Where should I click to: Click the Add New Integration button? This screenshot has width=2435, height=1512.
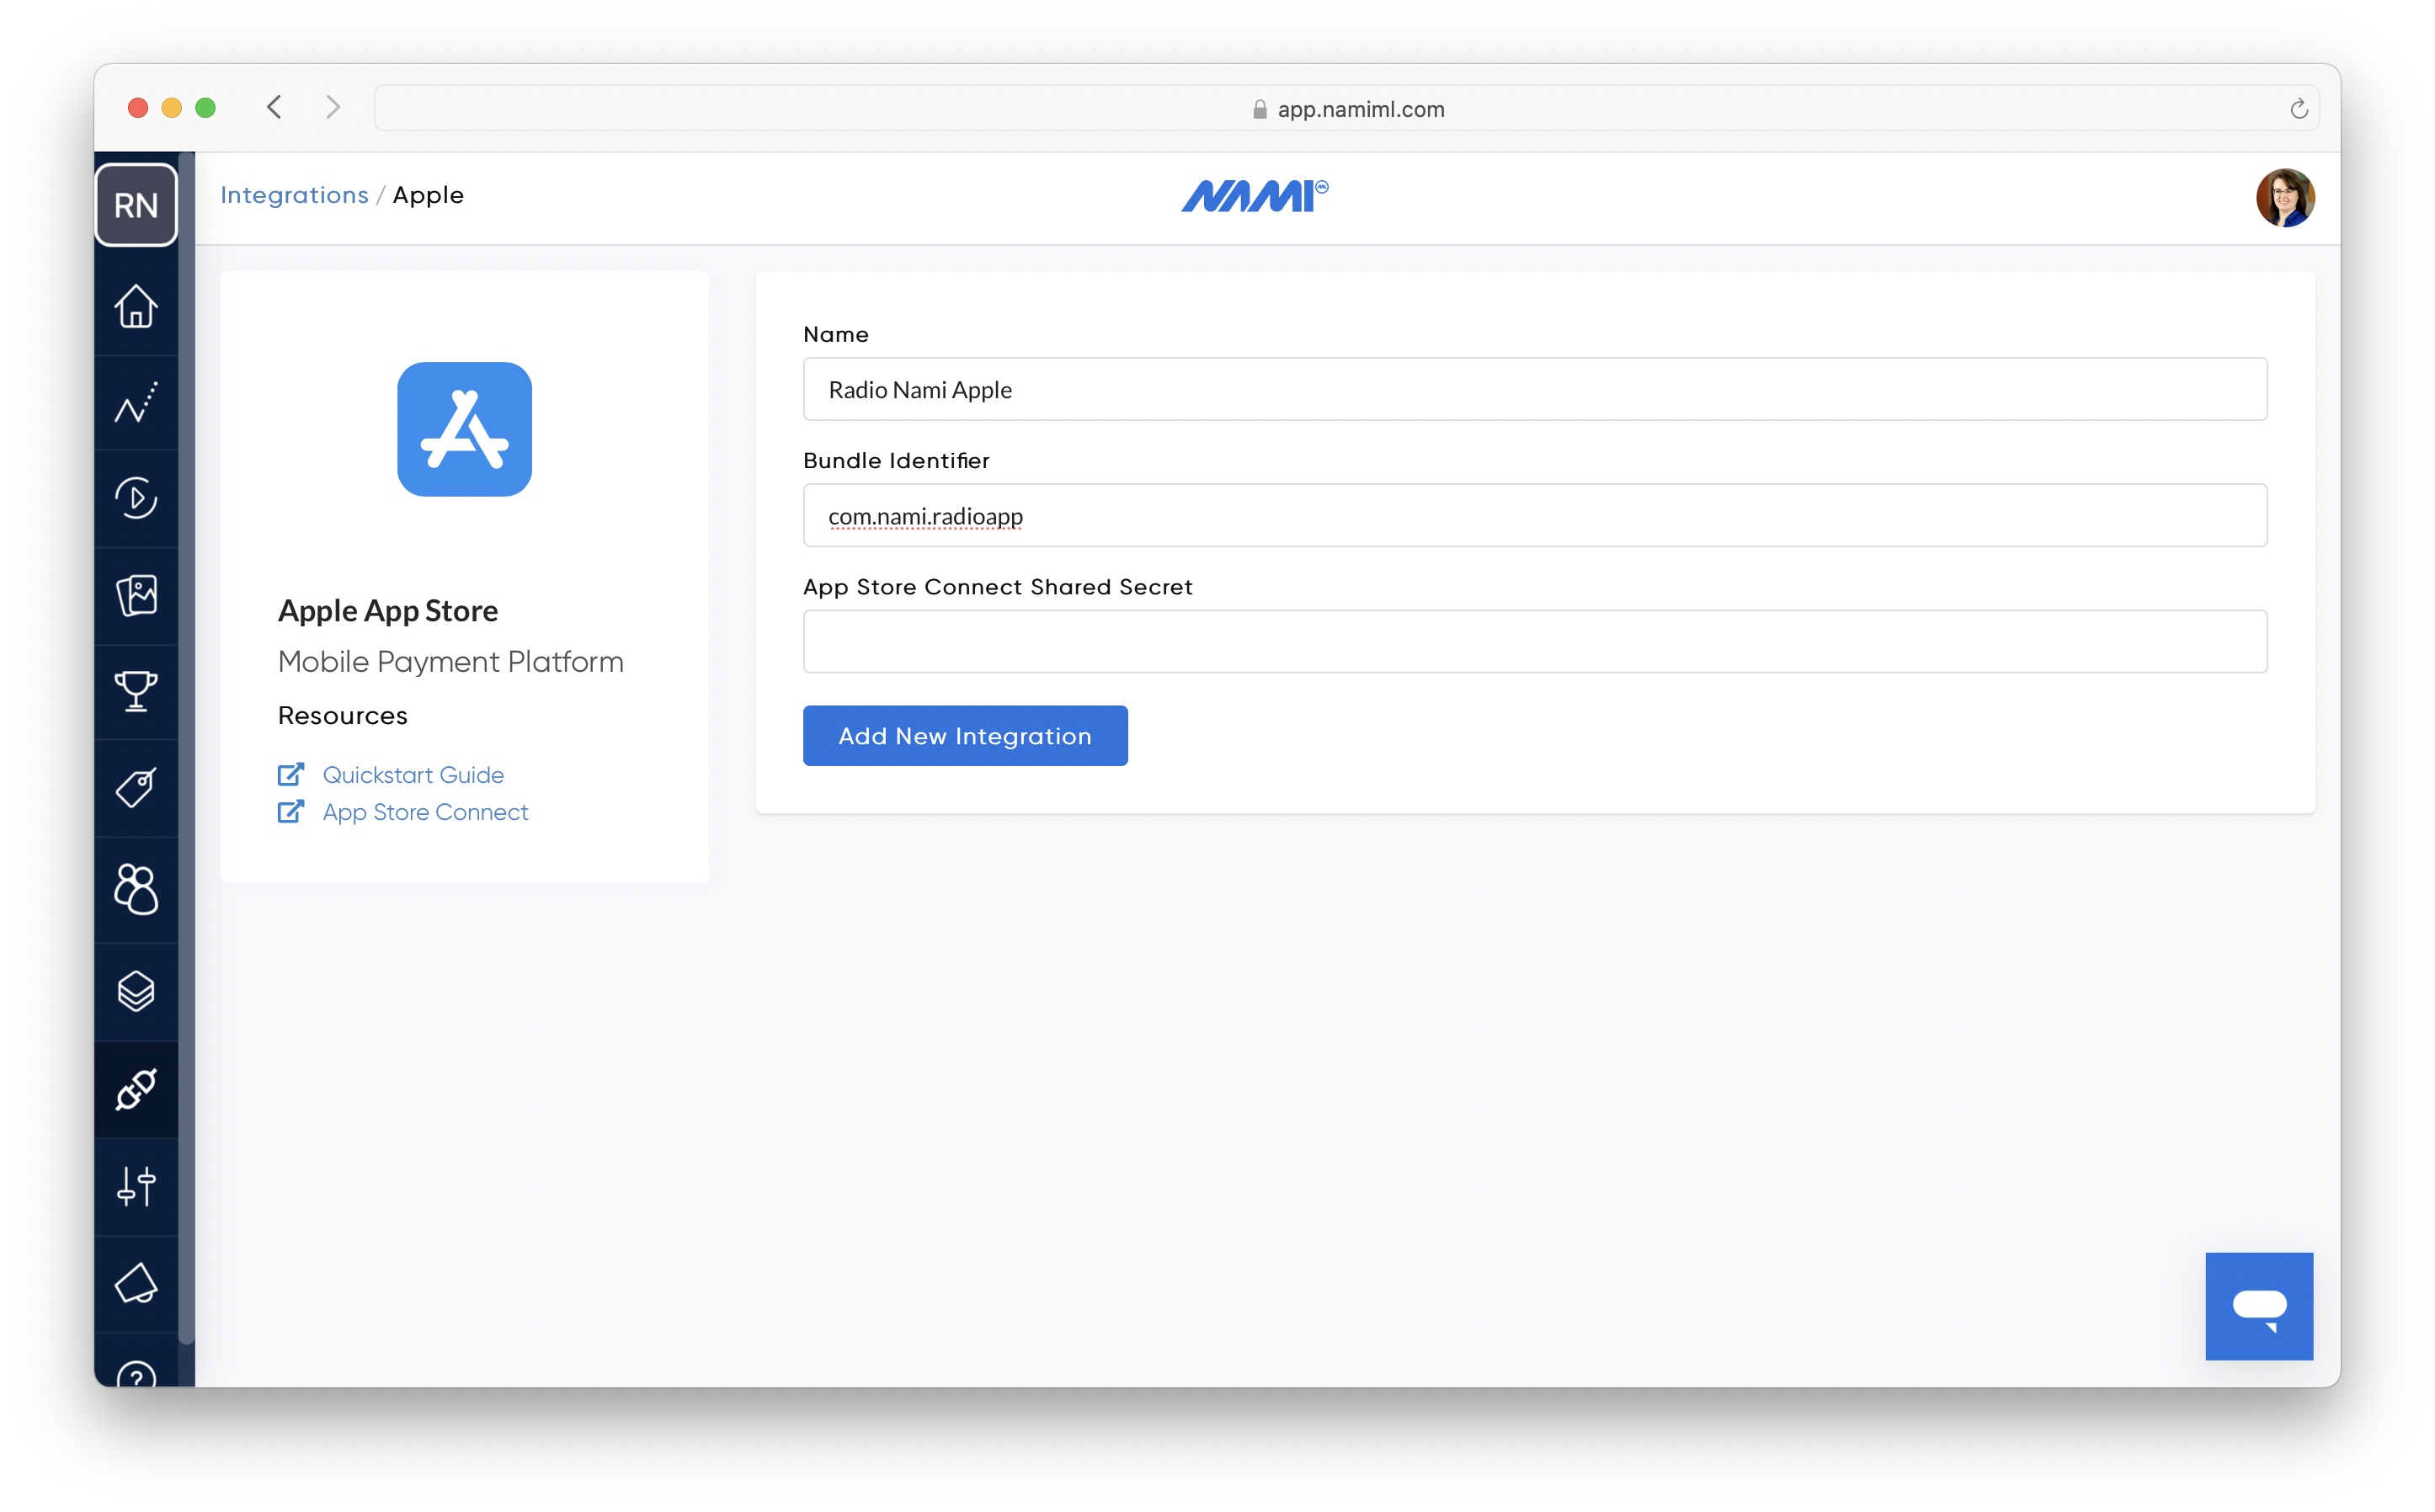pos(964,736)
